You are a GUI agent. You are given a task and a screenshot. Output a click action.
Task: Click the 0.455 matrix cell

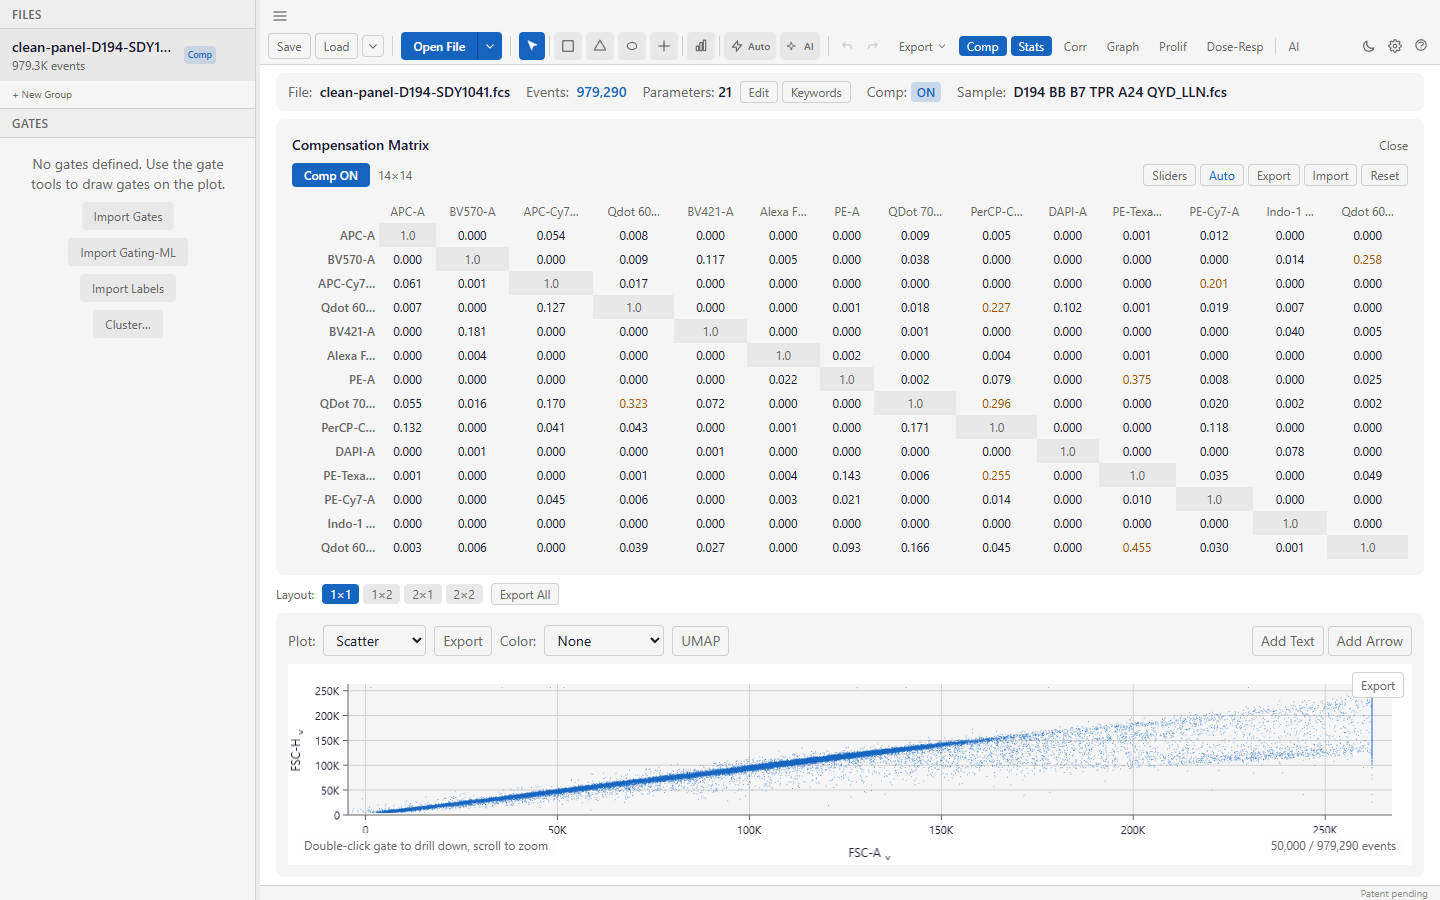coord(1137,547)
